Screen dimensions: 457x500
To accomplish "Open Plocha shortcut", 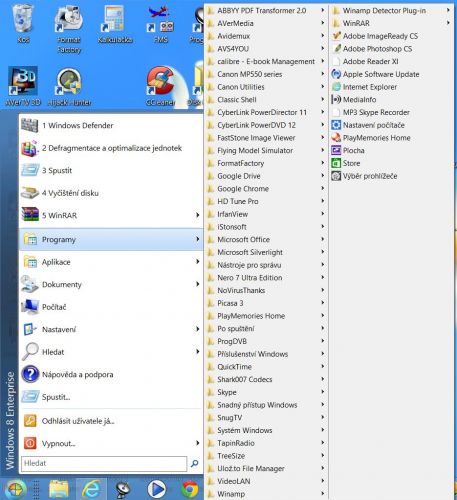I will pyautogui.click(x=390, y=150).
